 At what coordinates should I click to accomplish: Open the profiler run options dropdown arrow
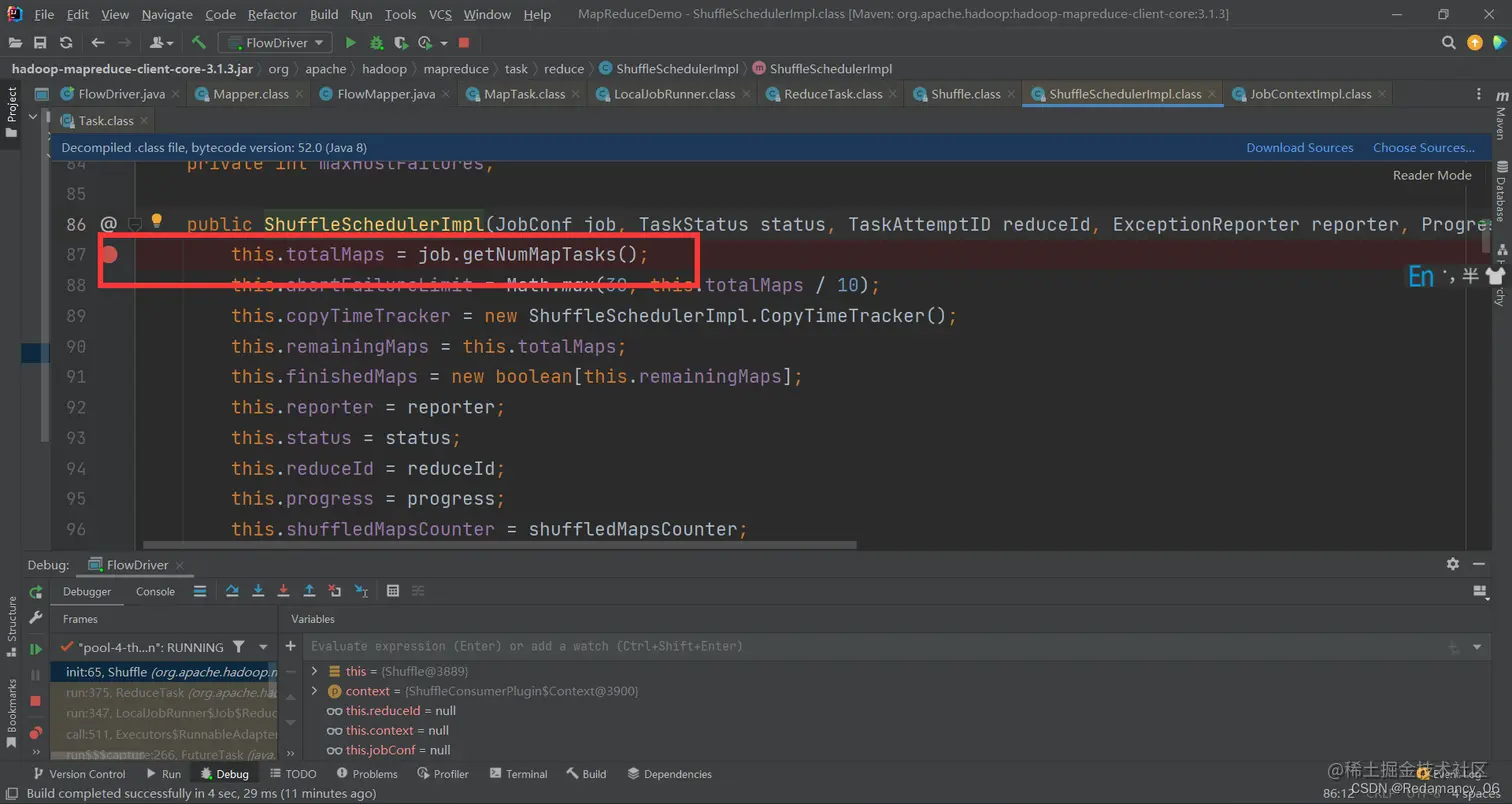pos(443,43)
